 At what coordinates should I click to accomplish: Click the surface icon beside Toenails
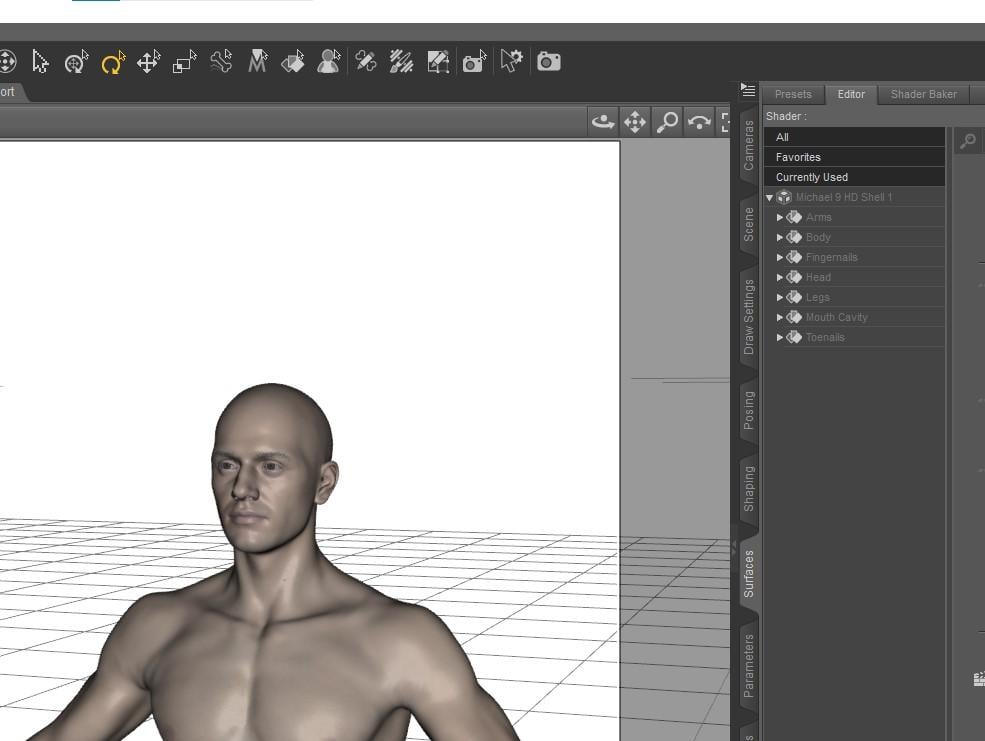[x=793, y=337]
